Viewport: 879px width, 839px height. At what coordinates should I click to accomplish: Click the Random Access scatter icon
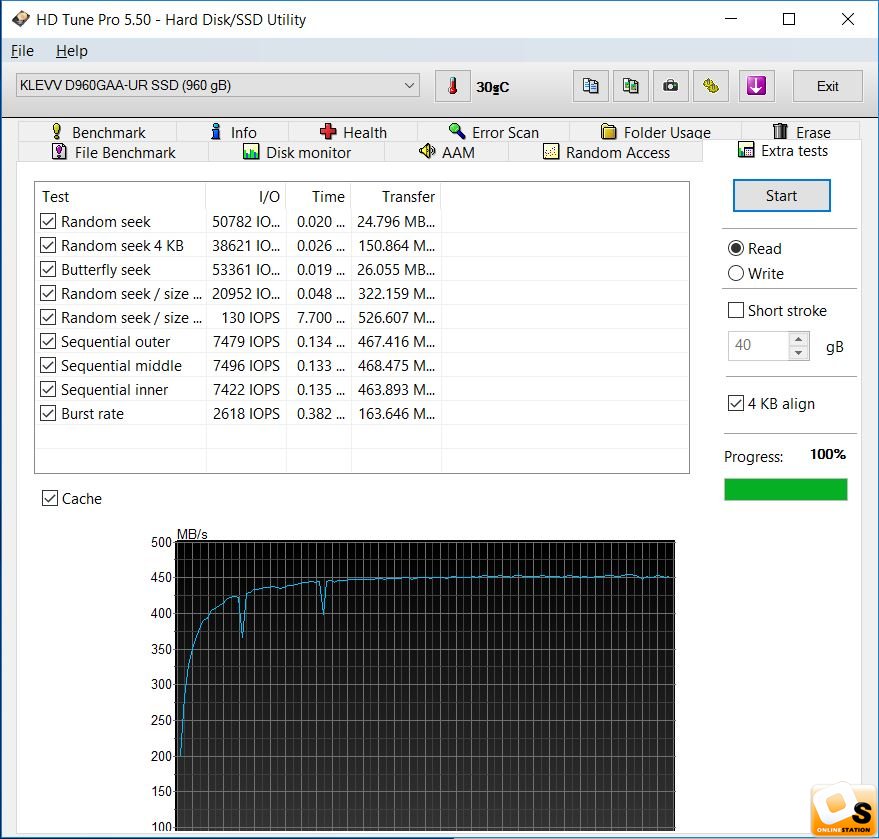(x=550, y=152)
